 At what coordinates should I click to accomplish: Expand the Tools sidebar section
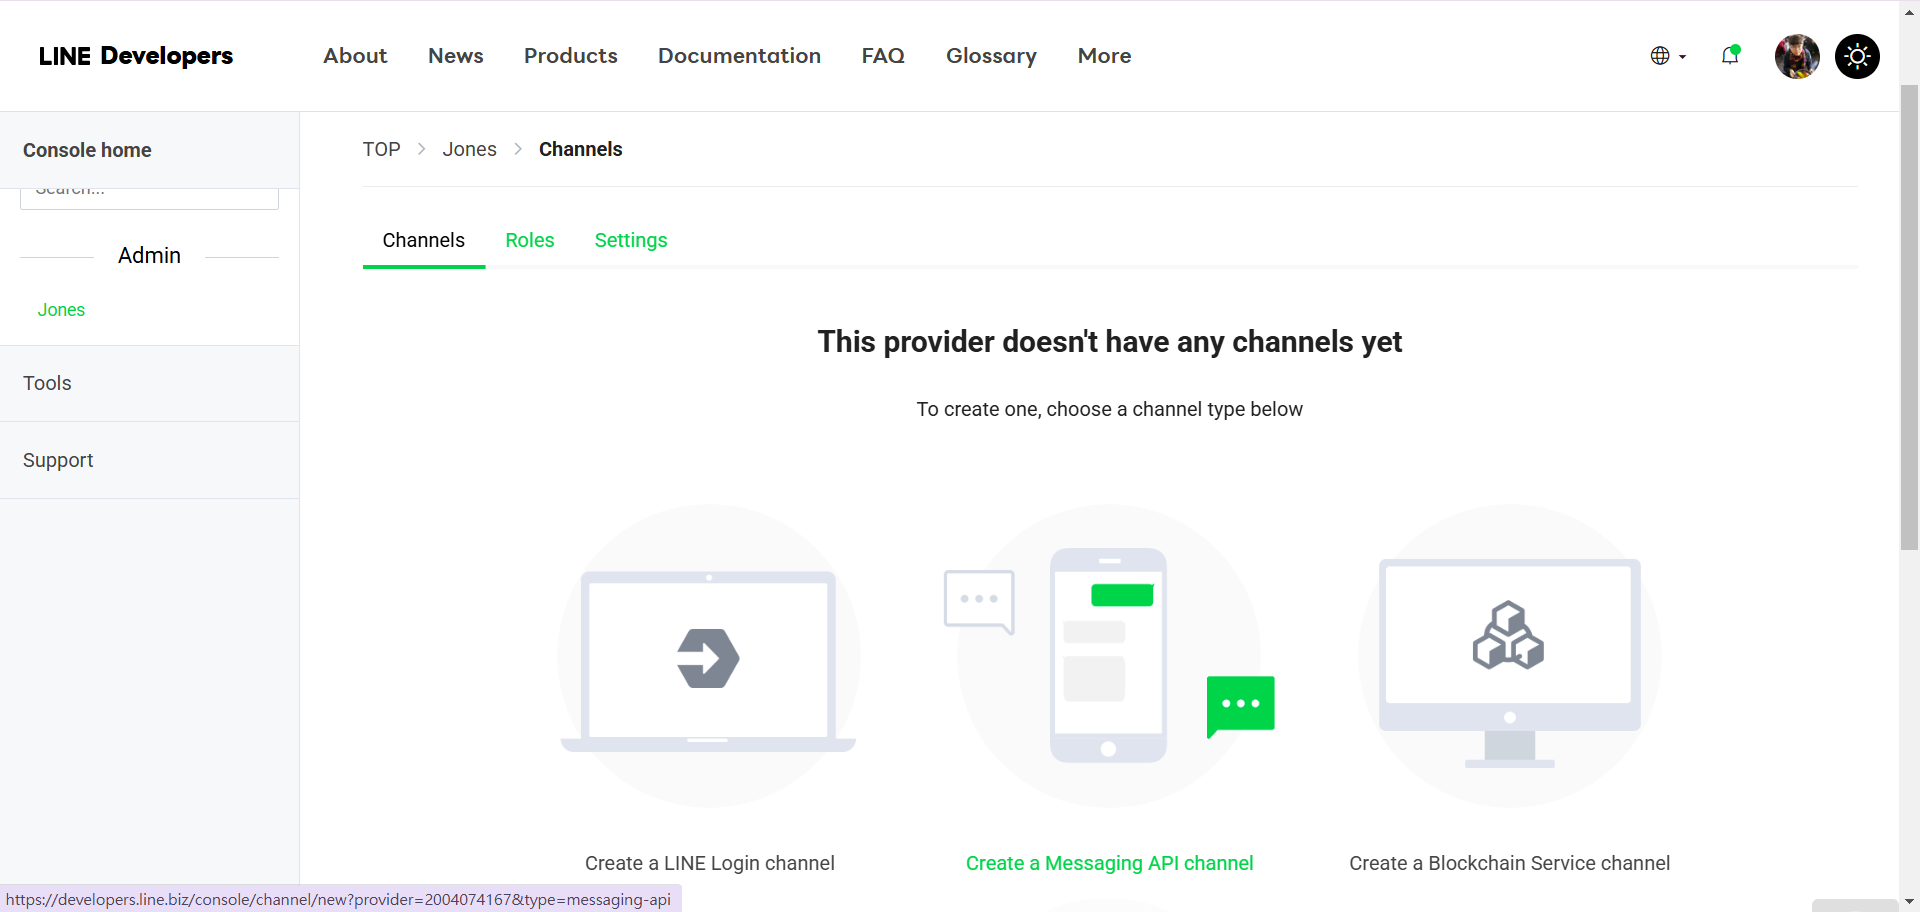pyautogui.click(x=47, y=383)
